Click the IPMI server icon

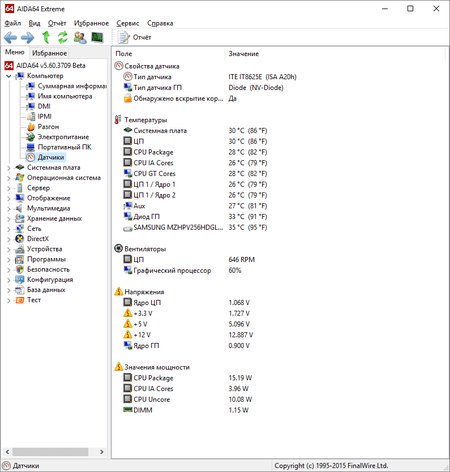tap(31, 116)
